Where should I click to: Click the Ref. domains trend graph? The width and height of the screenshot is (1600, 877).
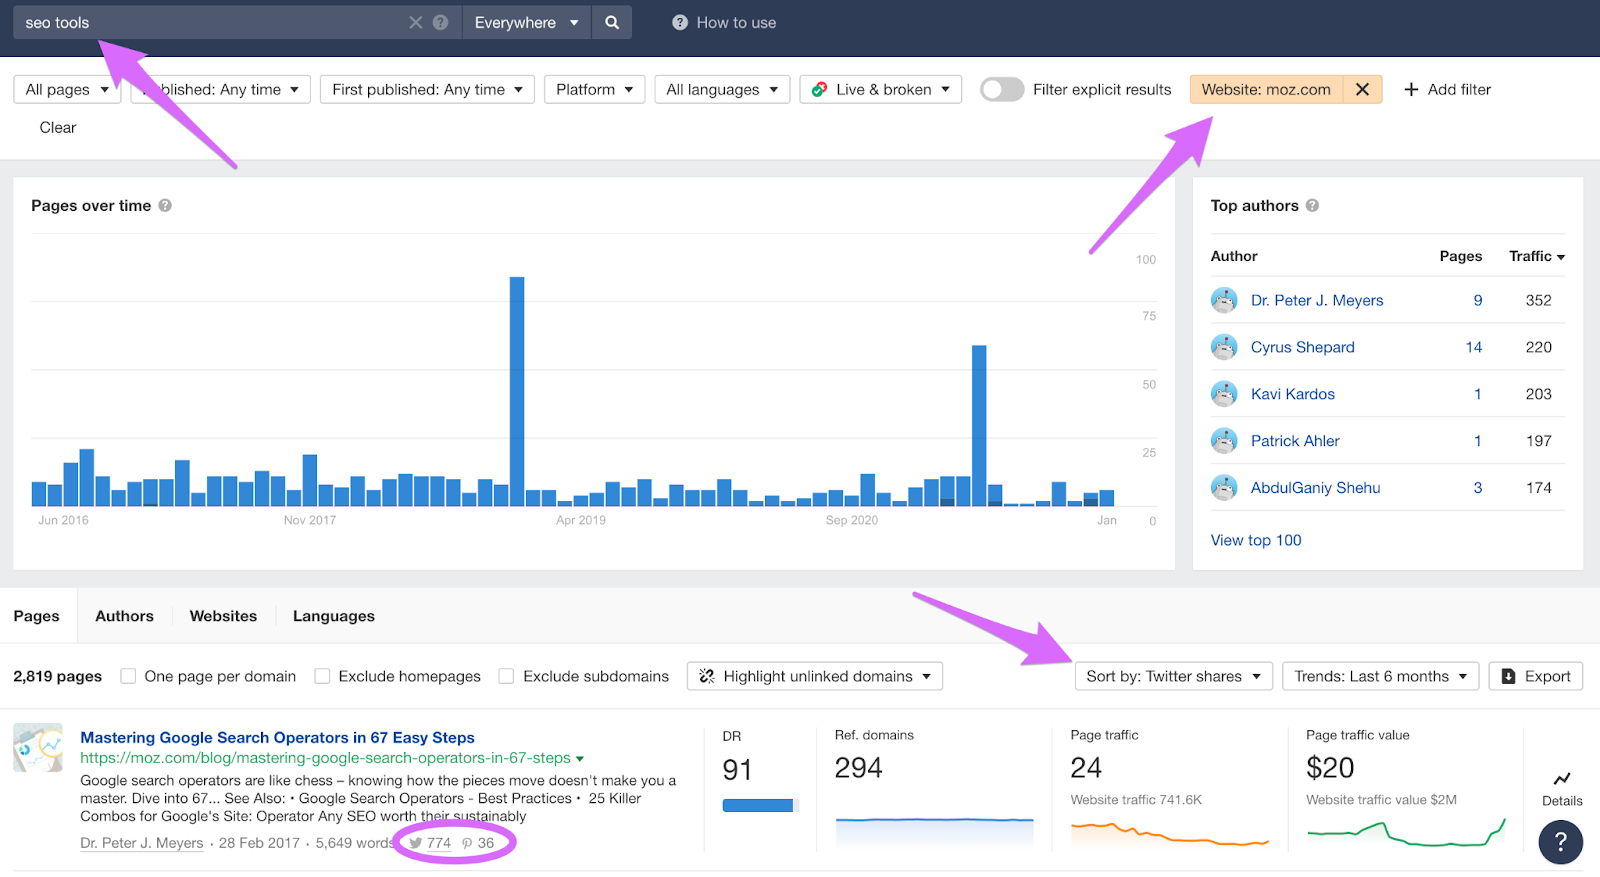tap(934, 832)
